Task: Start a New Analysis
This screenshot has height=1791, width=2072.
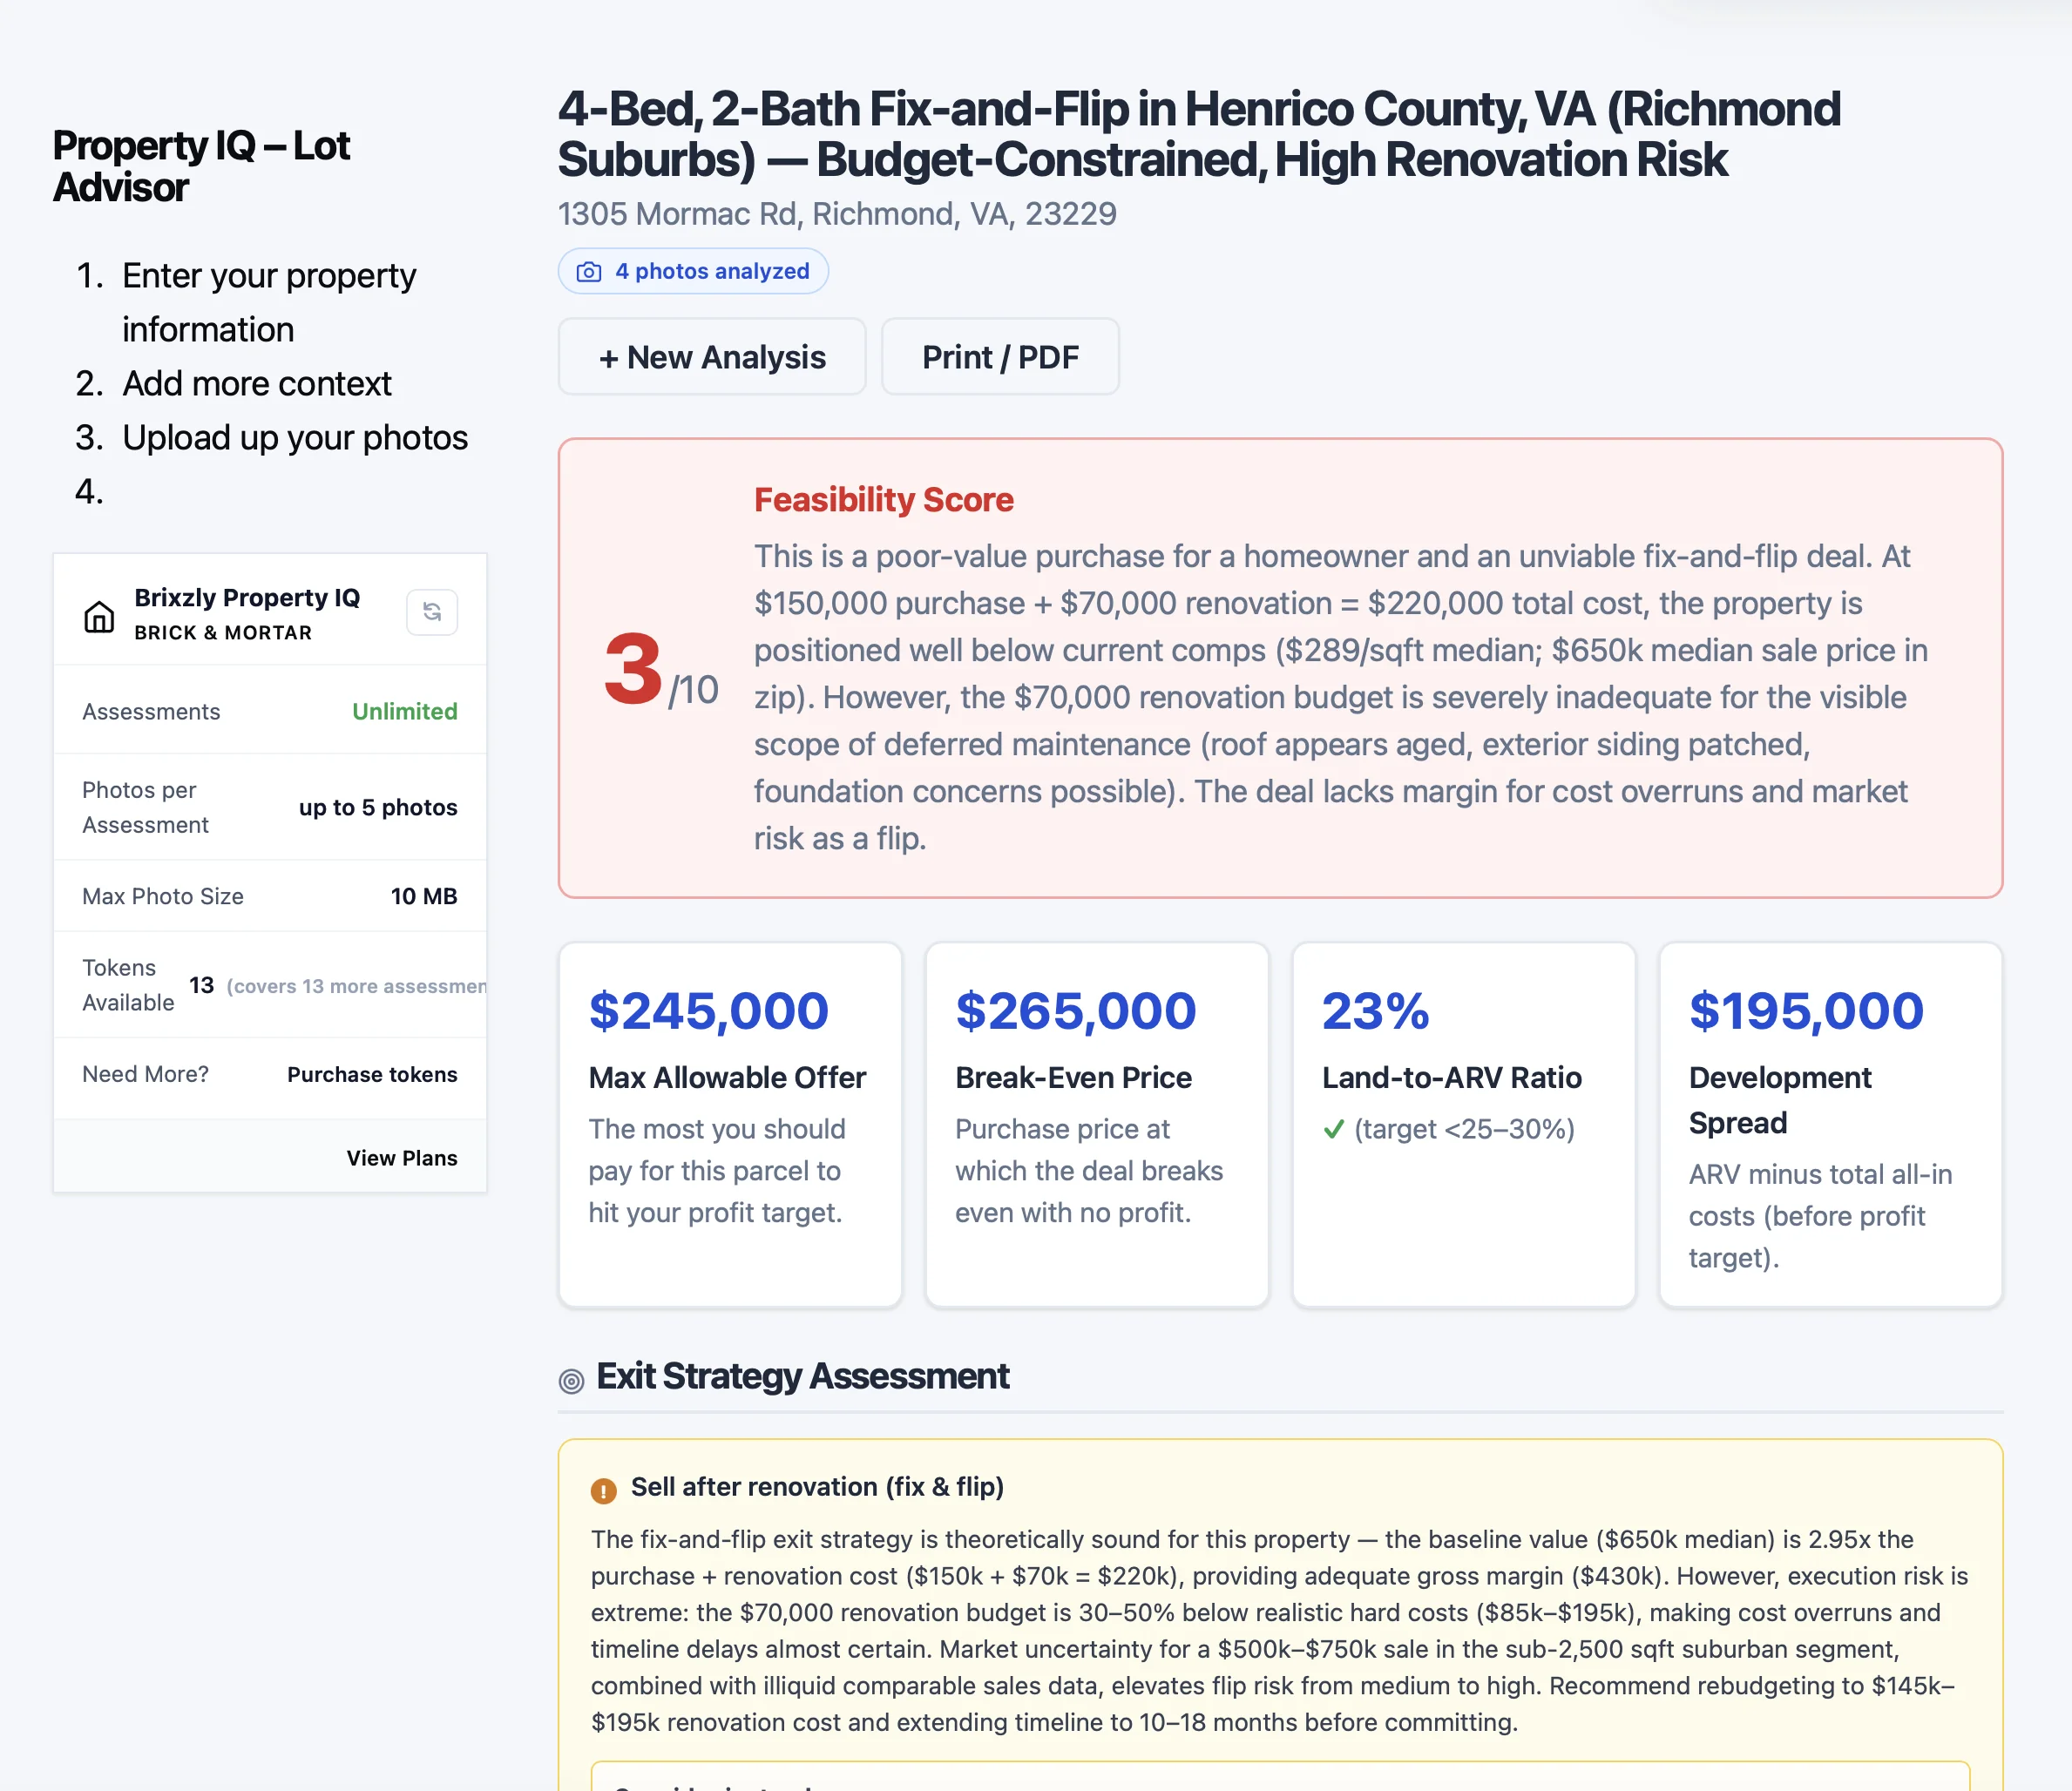Action: tap(712, 357)
